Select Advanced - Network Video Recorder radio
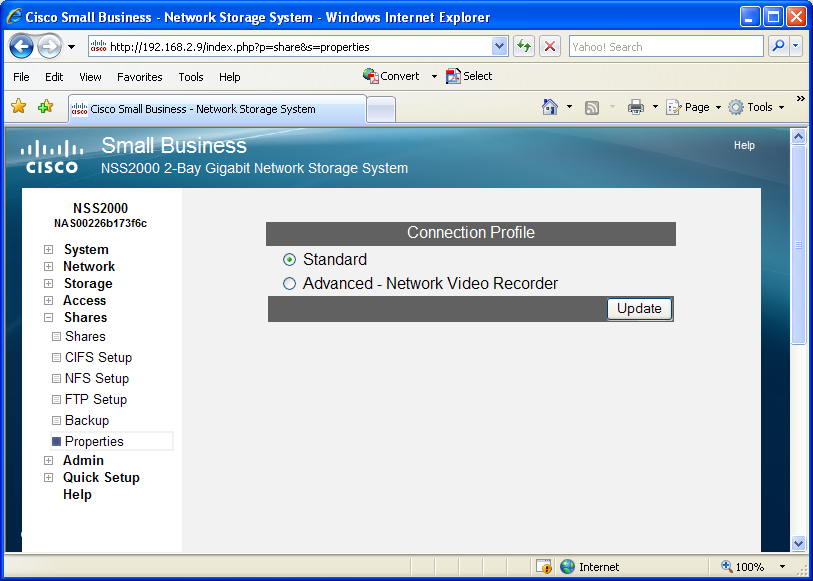813x581 pixels. tap(289, 284)
